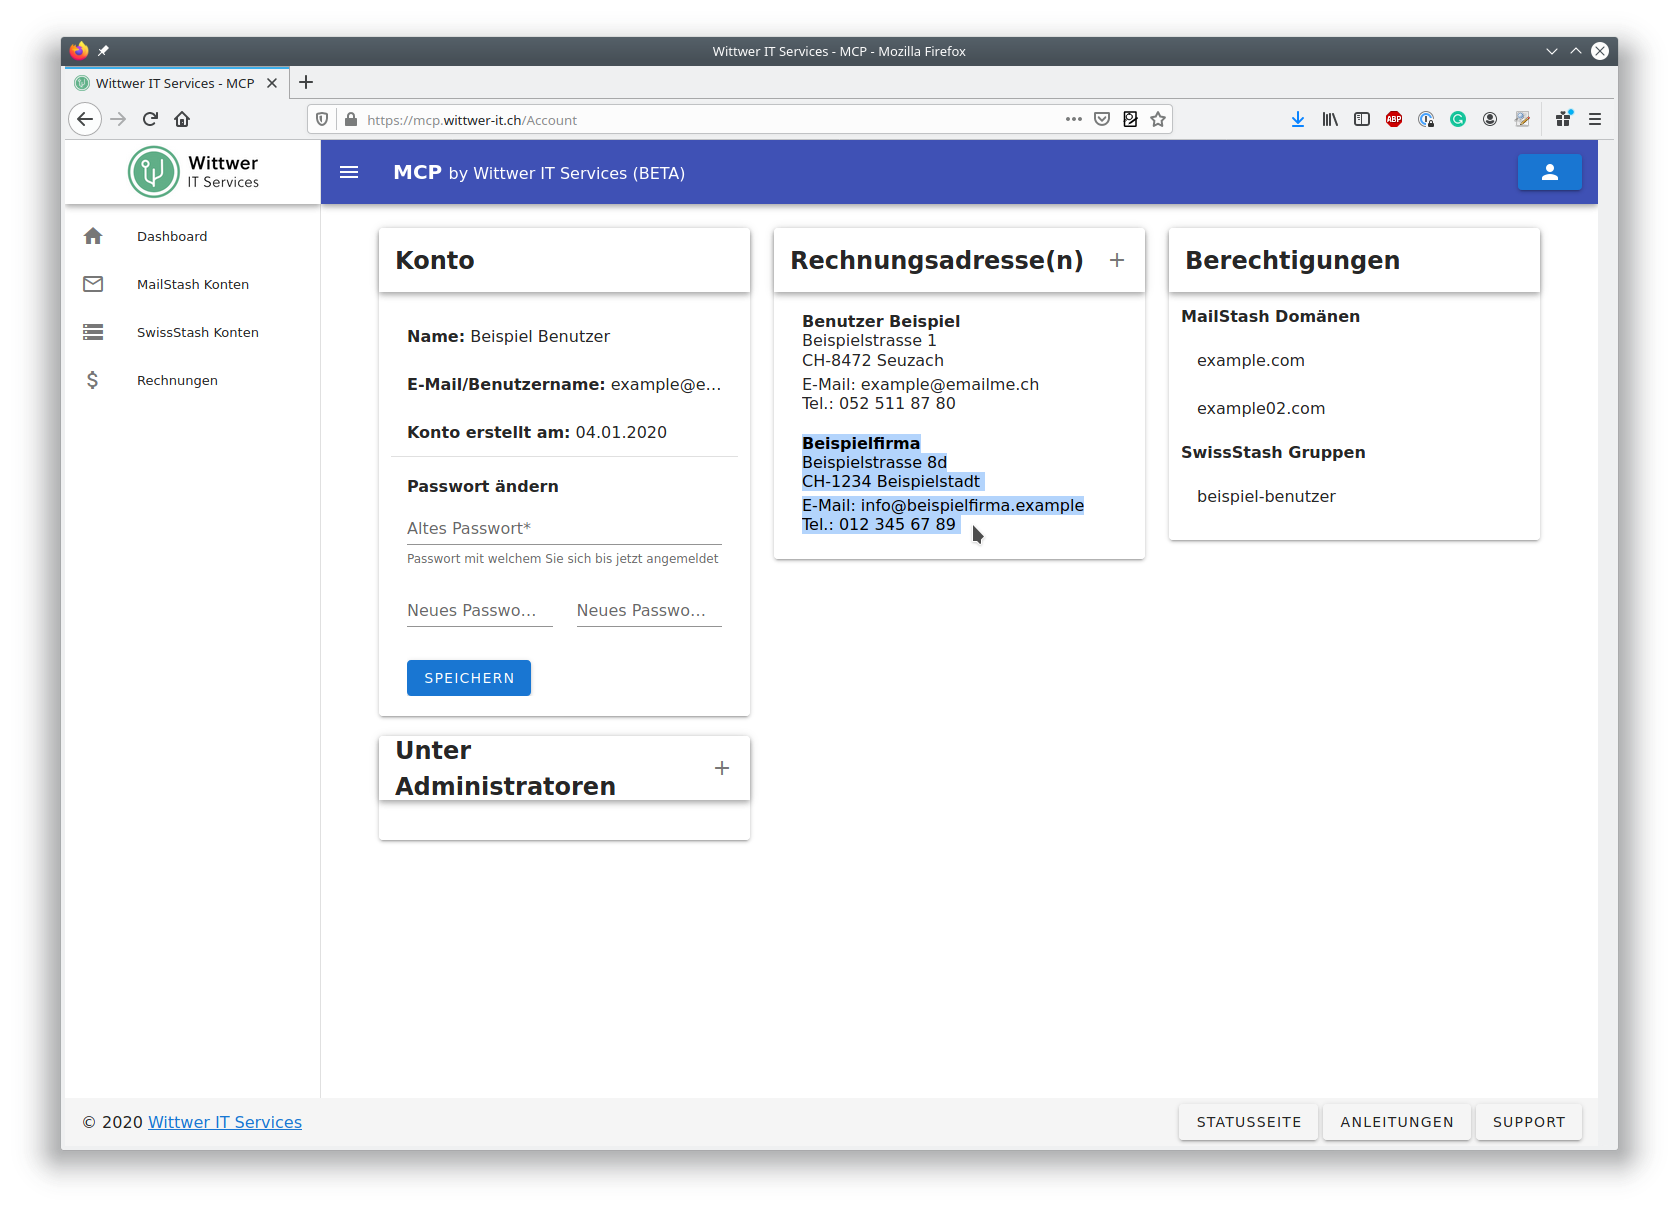The image size is (1679, 1211).
Task: Follow the Wittwer IT Services footer link
Action: pos(225,1122)
